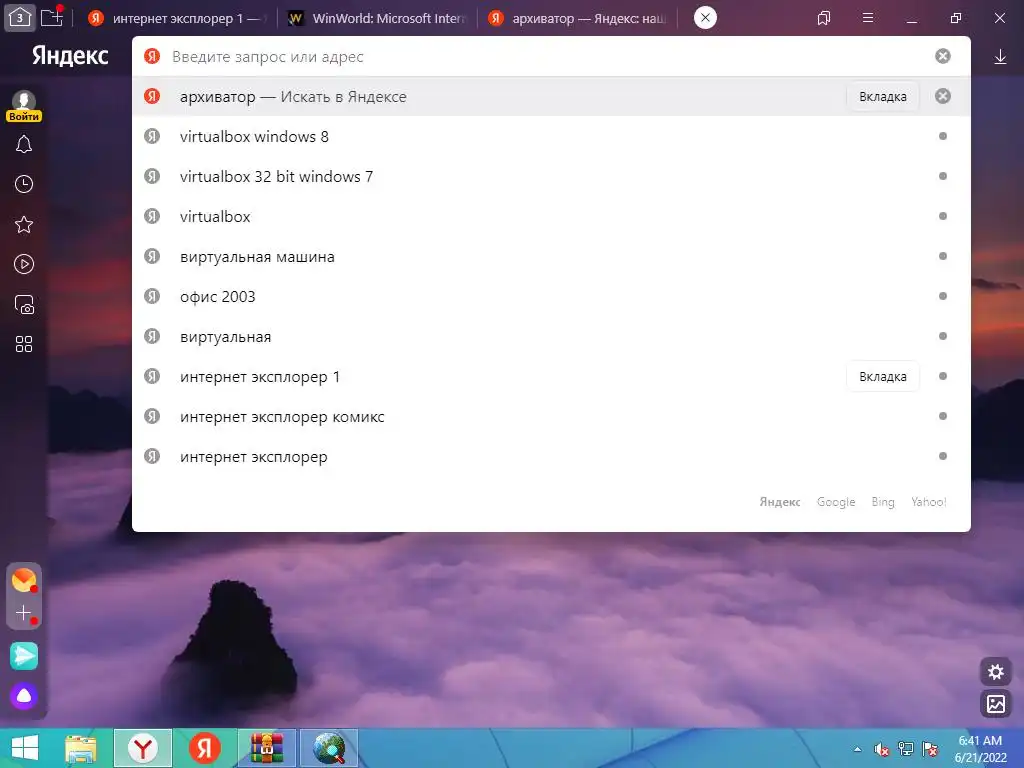Viewport: 1024px width, 768px height.
Task: Open the services grid icon in sidebar
Action: [24, 344]
